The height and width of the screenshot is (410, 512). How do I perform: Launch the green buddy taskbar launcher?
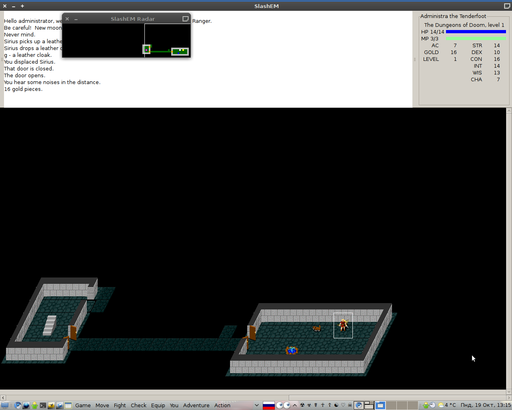pyautogui.click(x=34, y=405)
